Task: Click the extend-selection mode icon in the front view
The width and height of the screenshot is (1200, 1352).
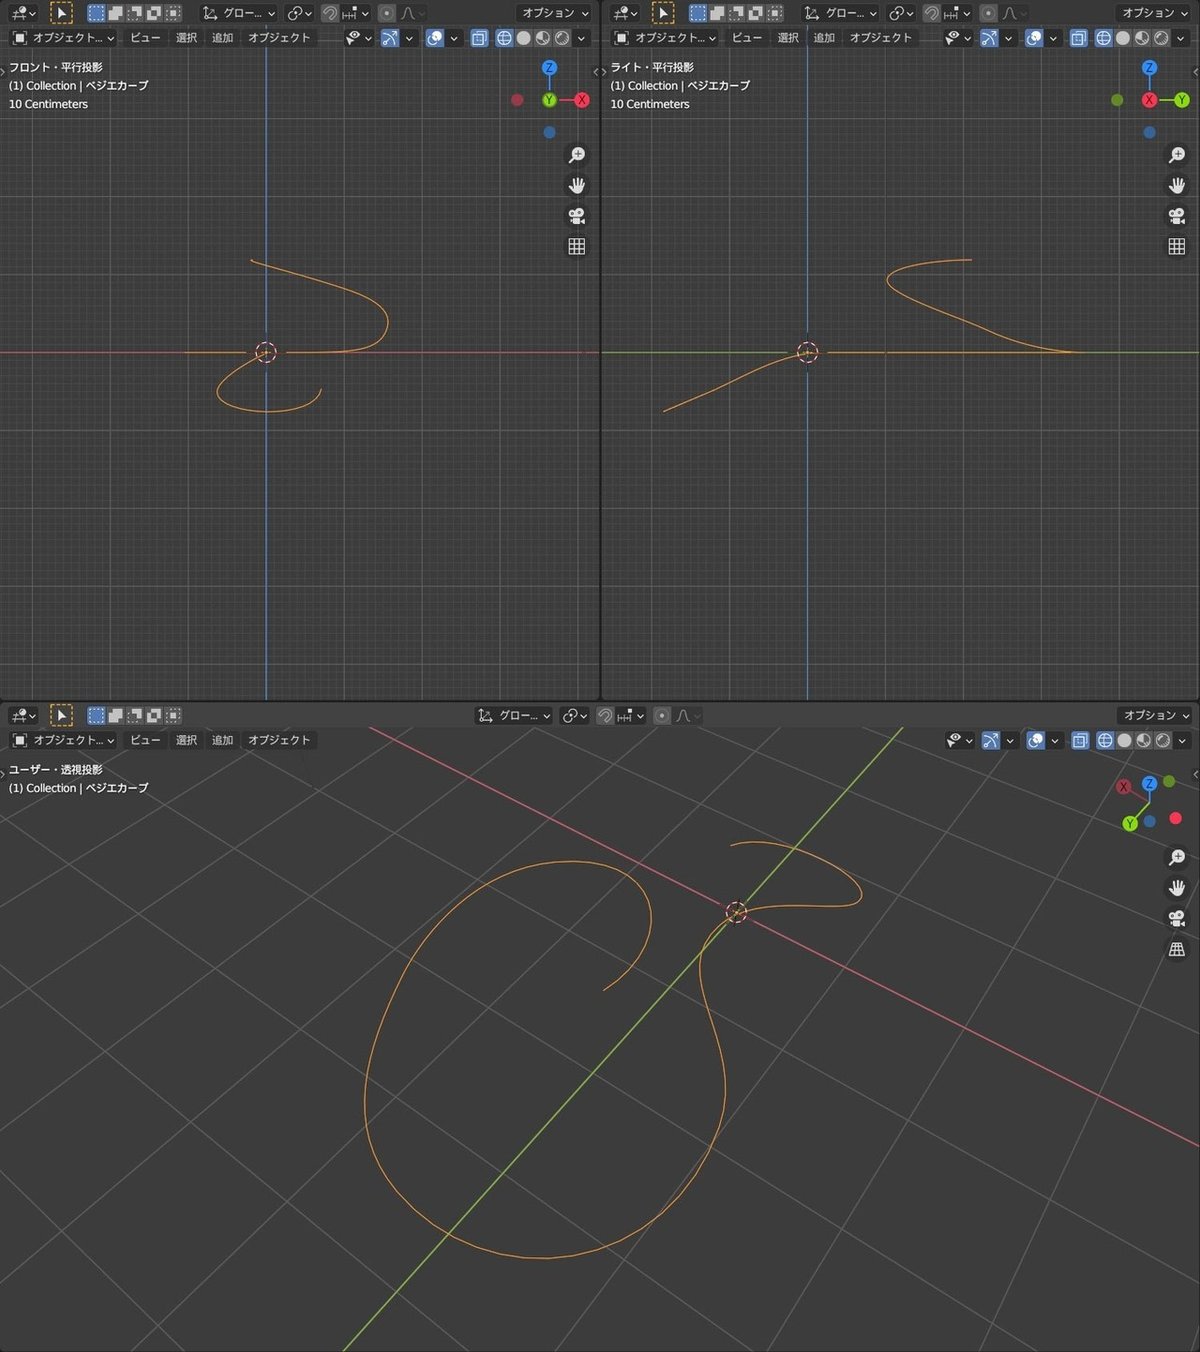Action: coord(116,13)
